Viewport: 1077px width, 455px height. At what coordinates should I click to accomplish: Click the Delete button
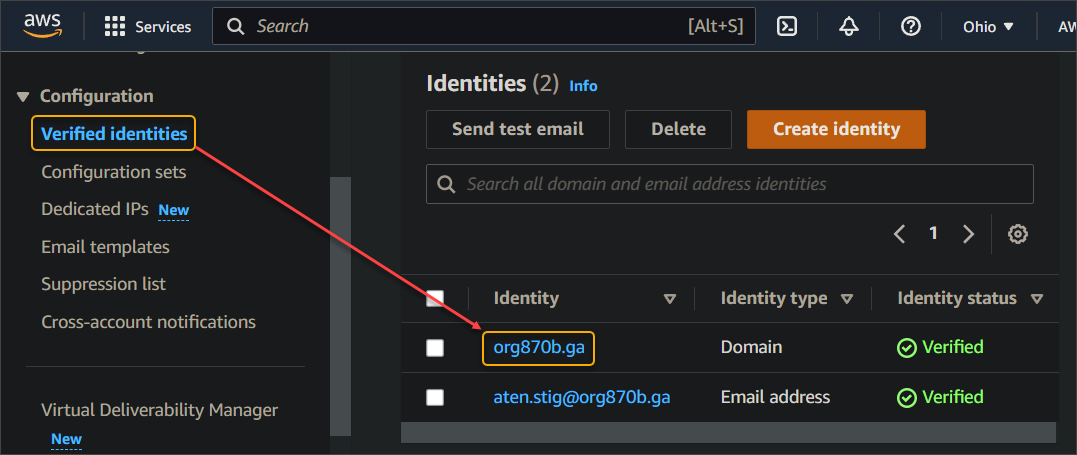point(679,129)
